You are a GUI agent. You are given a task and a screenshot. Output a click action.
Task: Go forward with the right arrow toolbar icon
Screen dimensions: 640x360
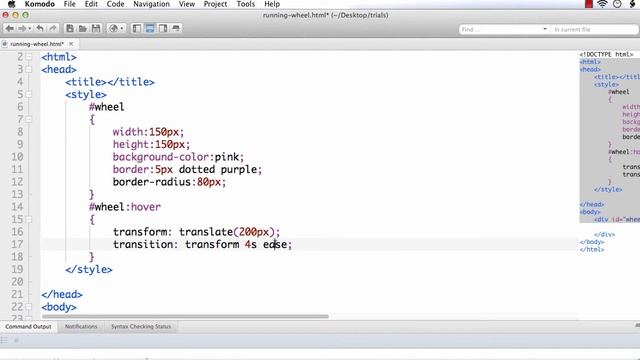pyautogui.click(x=22, y=29)
